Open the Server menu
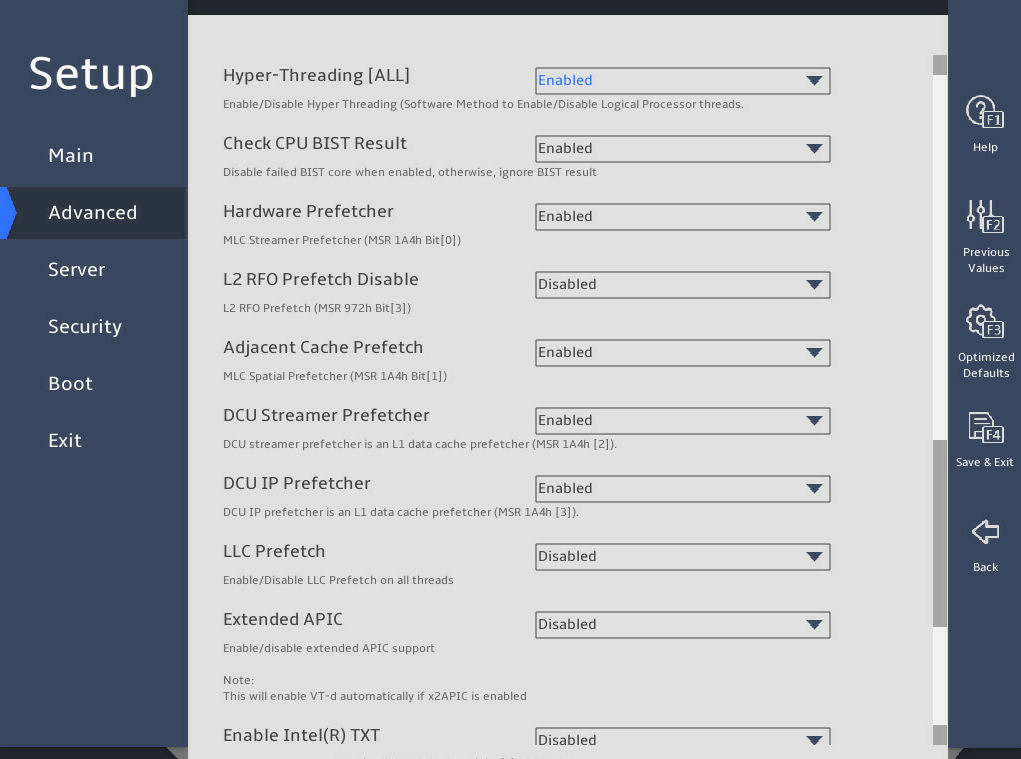This screenshot has width=1021, height=759. [76, 269]
